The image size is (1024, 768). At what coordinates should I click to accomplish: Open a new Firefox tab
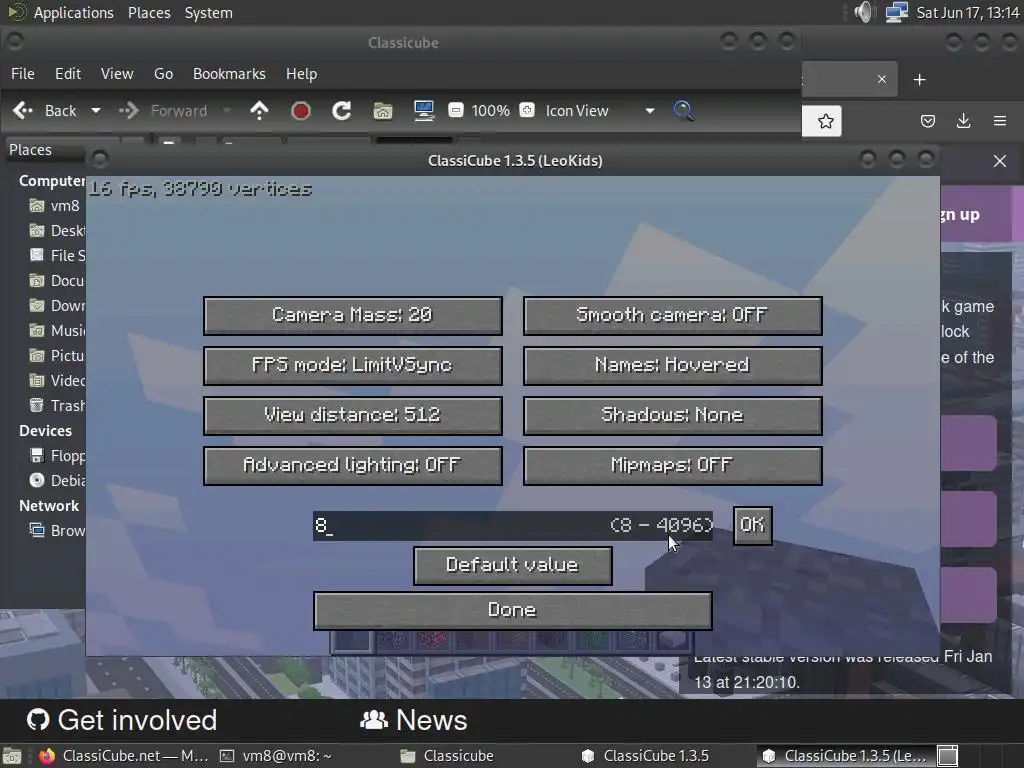(920, 80)
